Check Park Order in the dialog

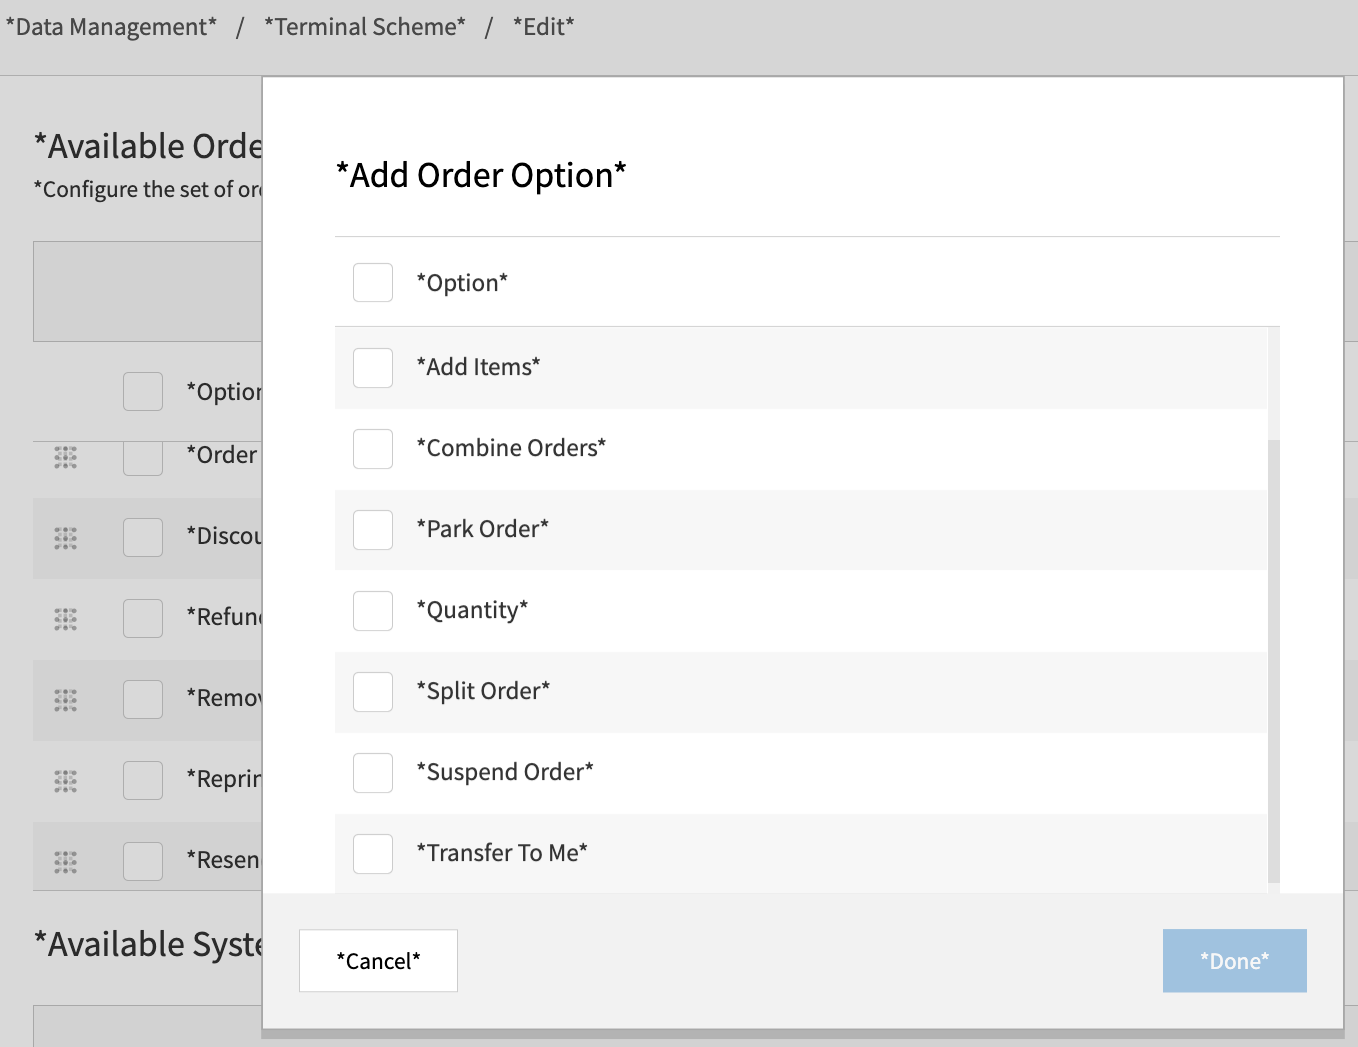coord(372,529)
